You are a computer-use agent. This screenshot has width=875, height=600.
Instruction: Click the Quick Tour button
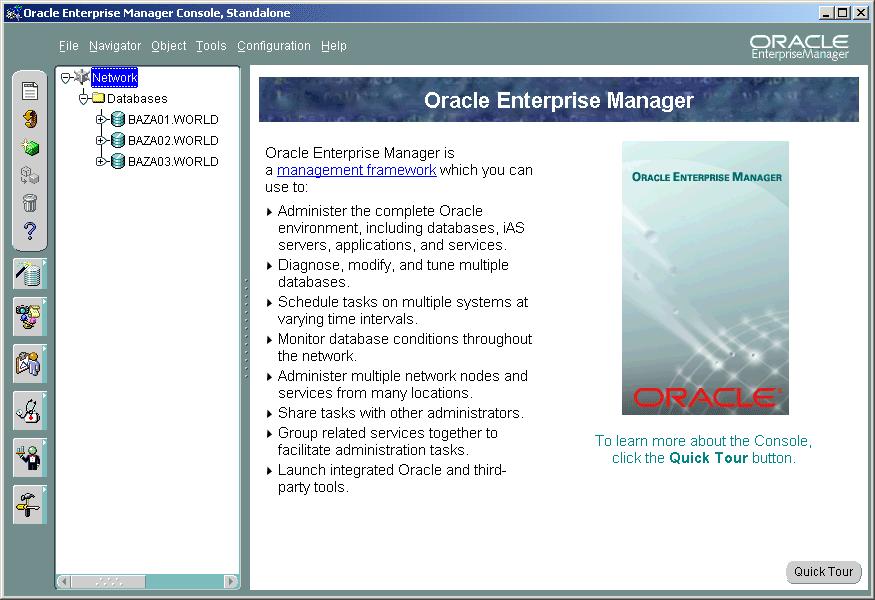pyautogui.click(x=823, y=572)
